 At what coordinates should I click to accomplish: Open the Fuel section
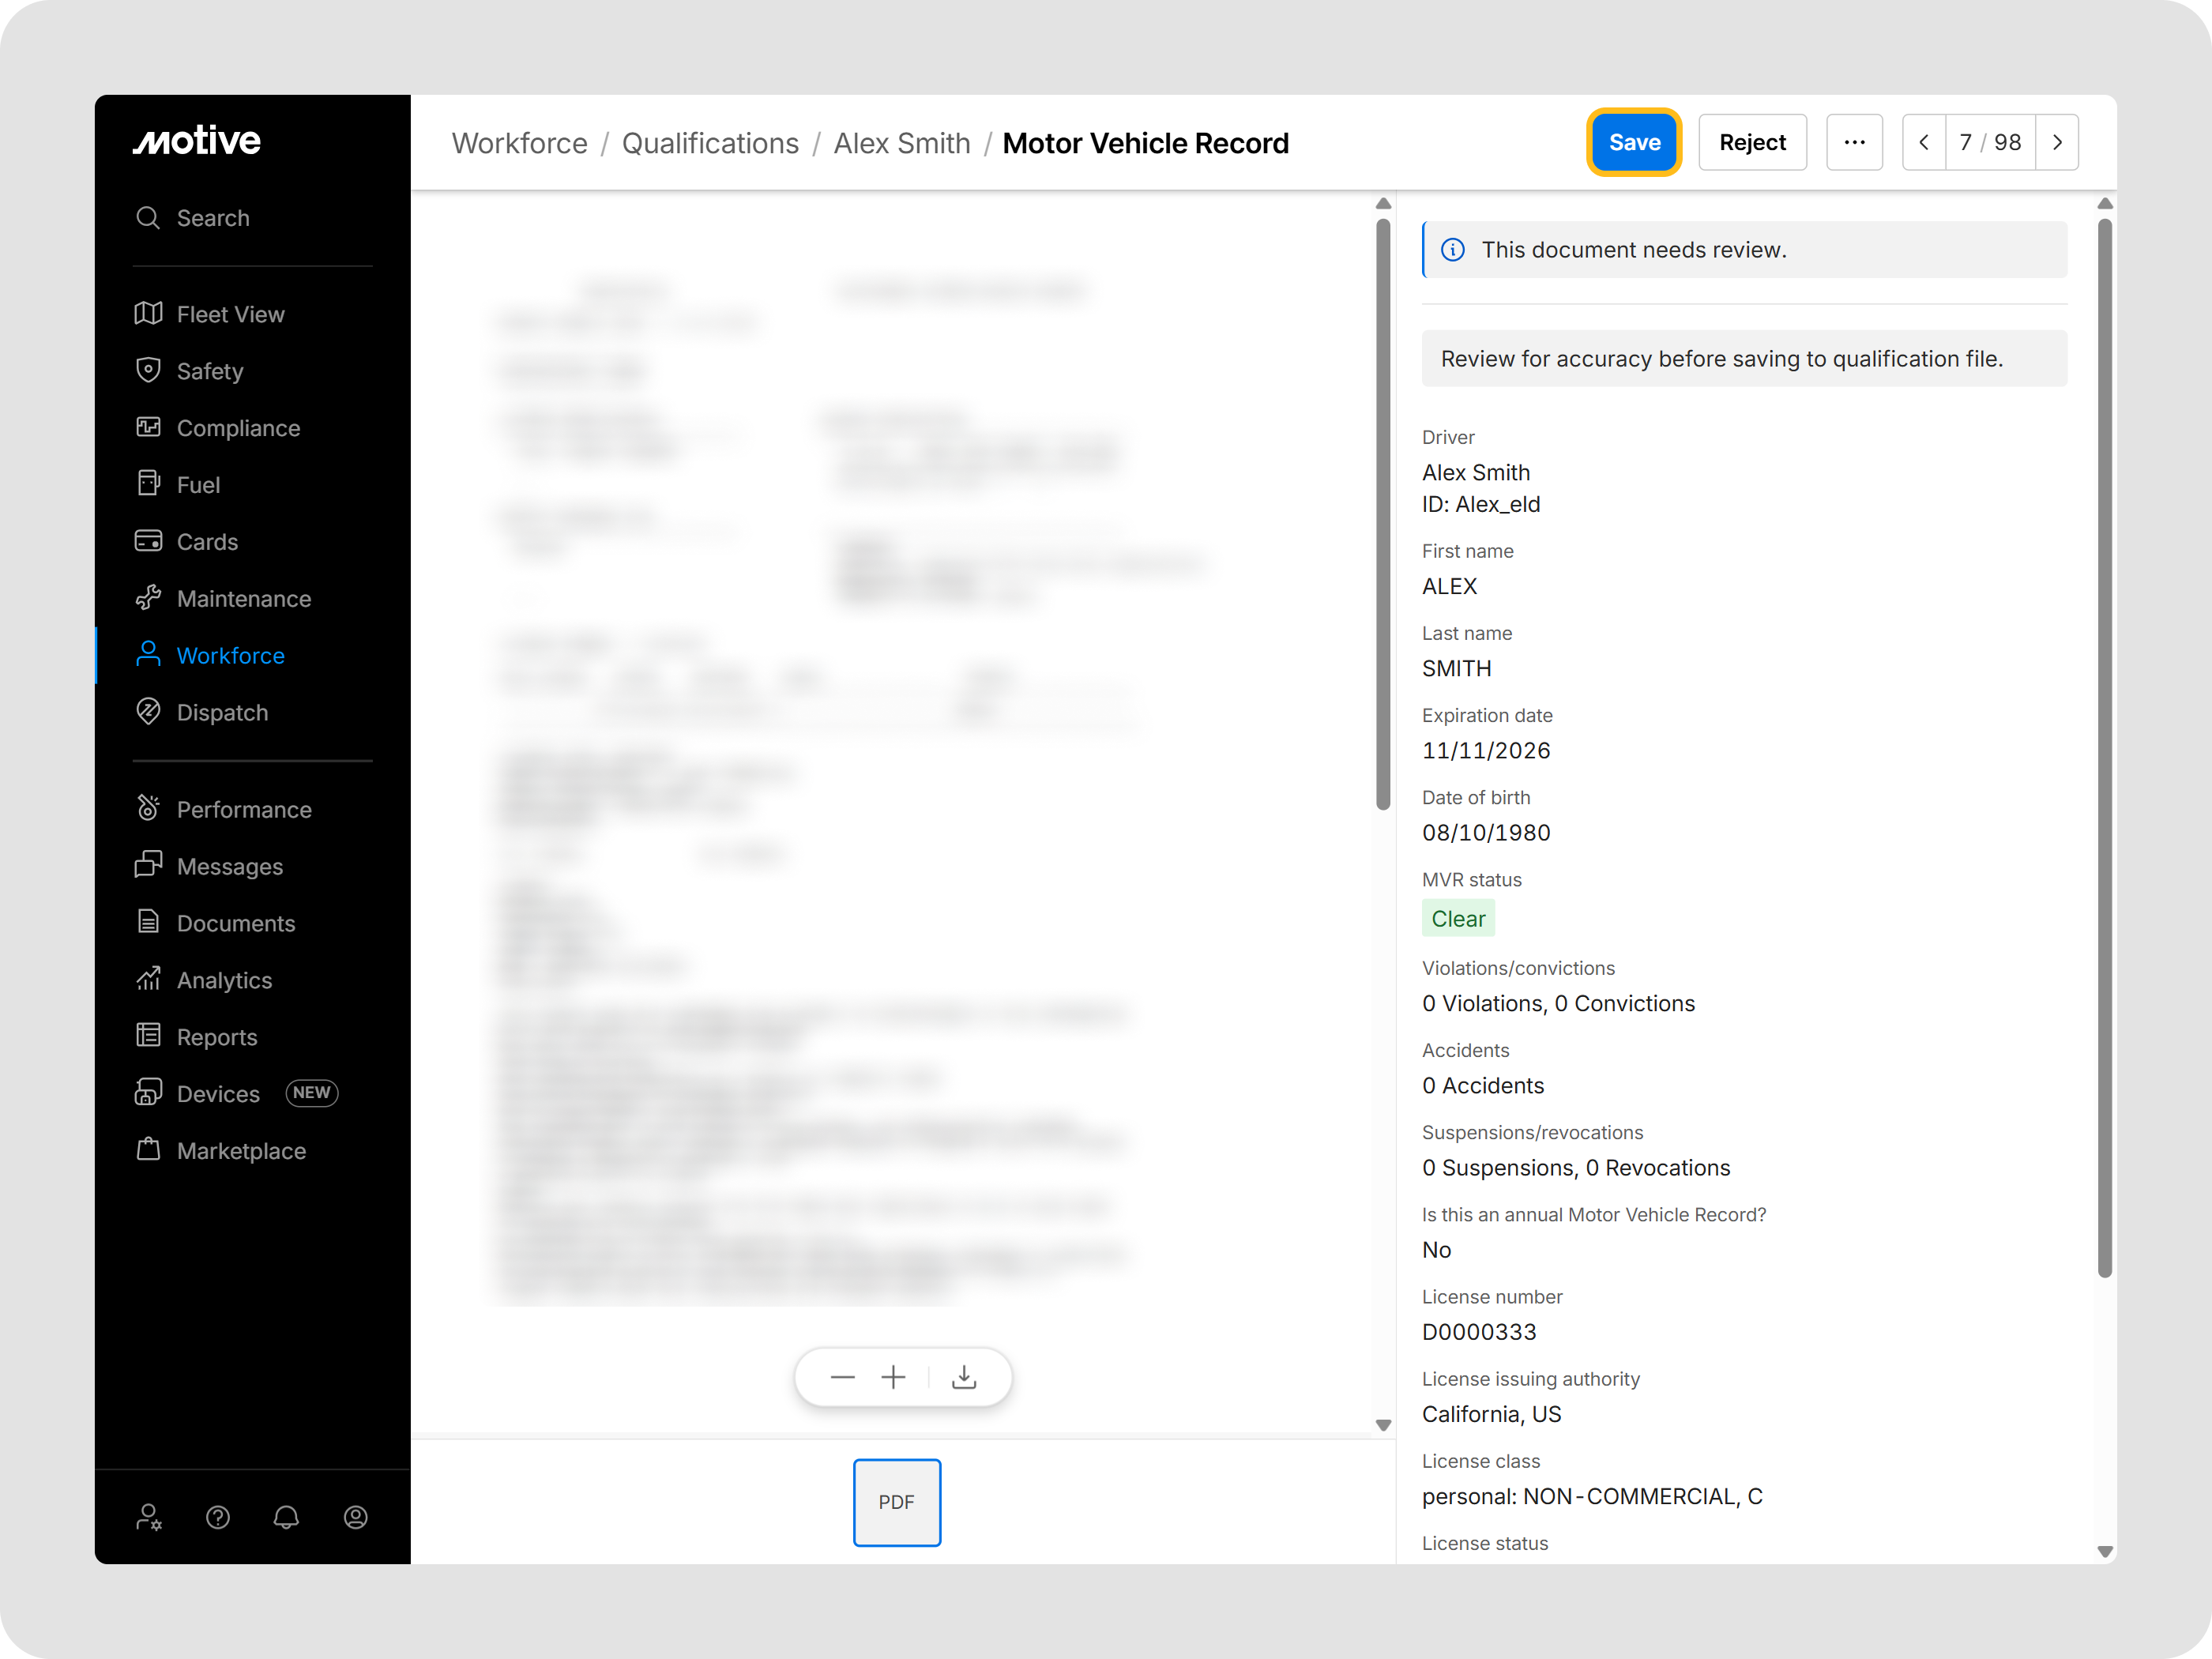198,484
